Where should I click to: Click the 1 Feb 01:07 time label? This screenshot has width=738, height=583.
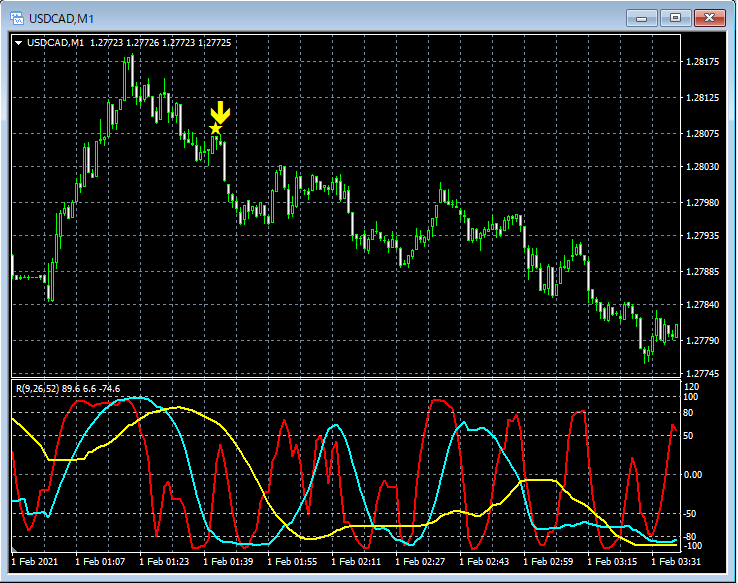100,561
